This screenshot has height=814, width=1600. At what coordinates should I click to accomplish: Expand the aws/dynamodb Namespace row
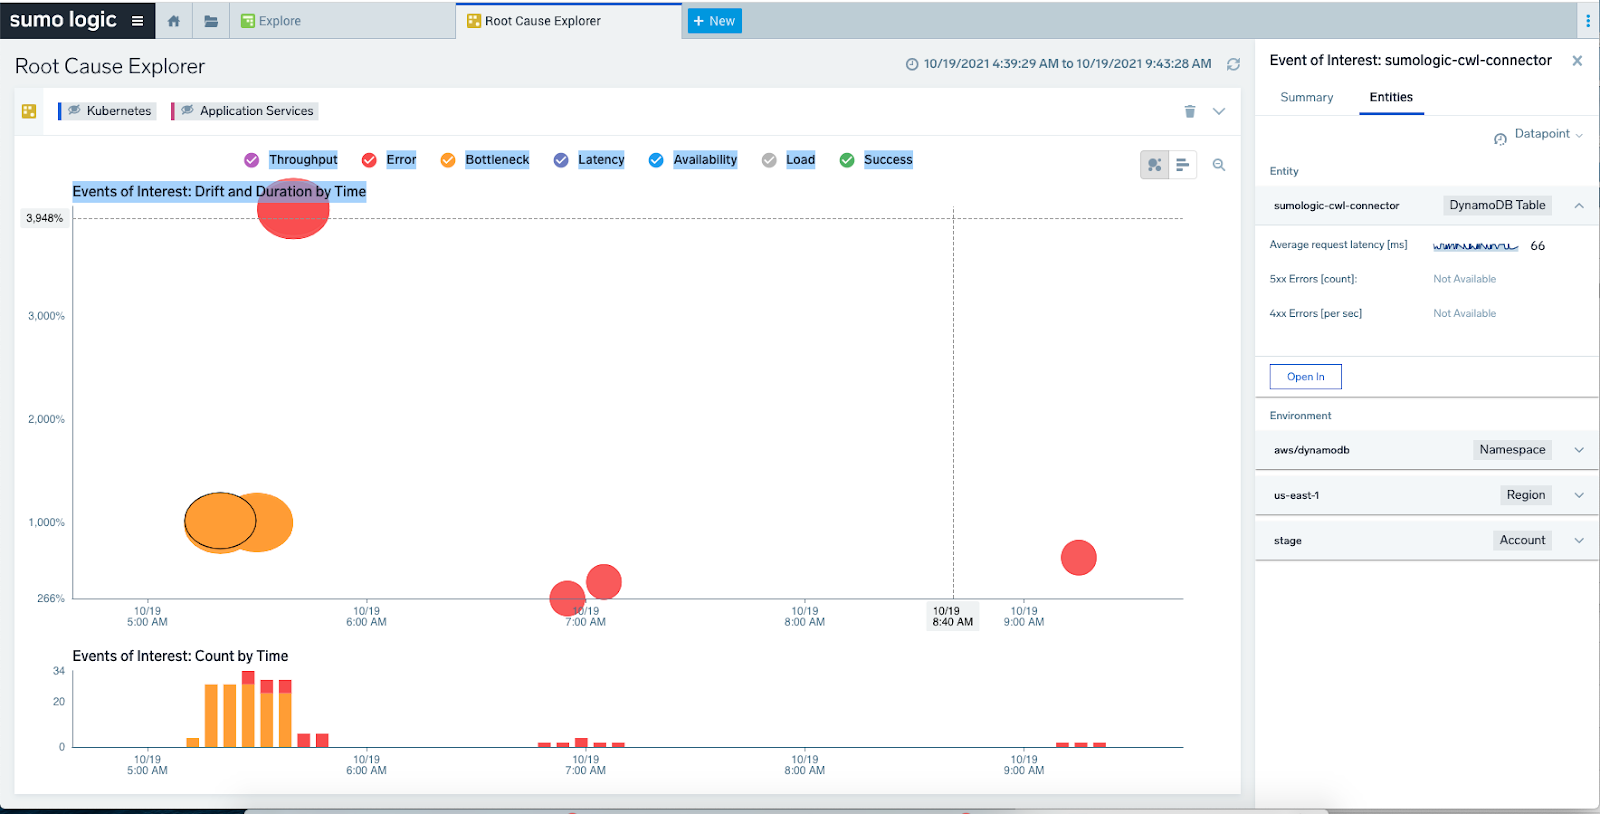point(1579,450)
